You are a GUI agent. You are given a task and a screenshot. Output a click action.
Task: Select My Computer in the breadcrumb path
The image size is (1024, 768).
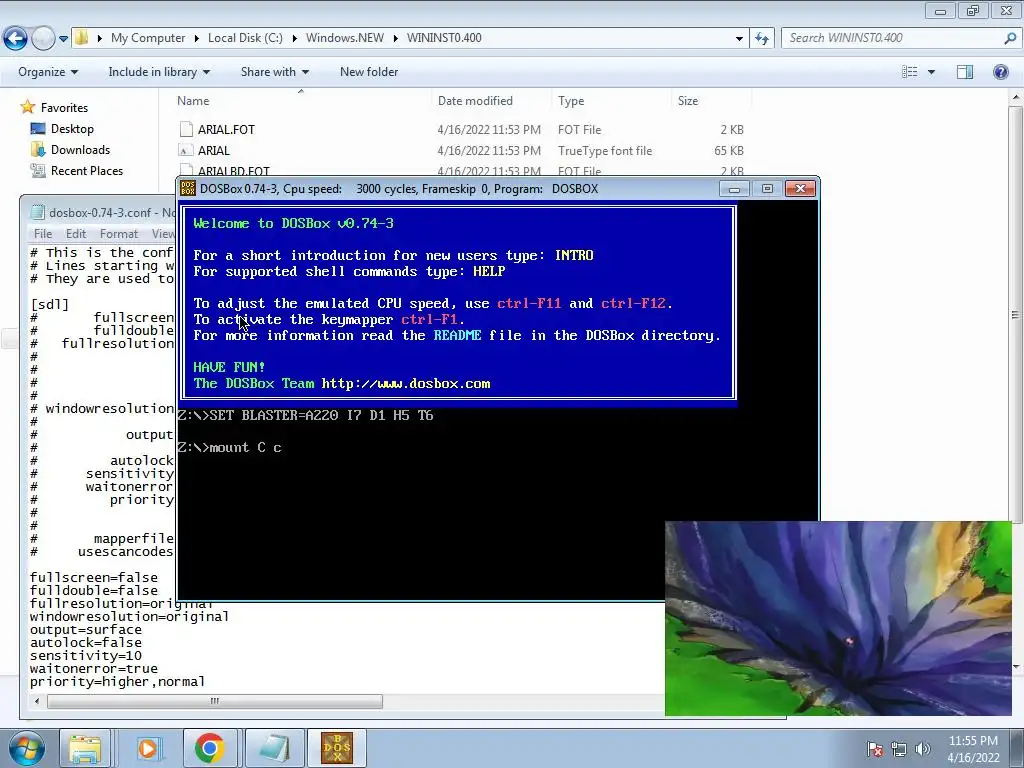[148, 38]
